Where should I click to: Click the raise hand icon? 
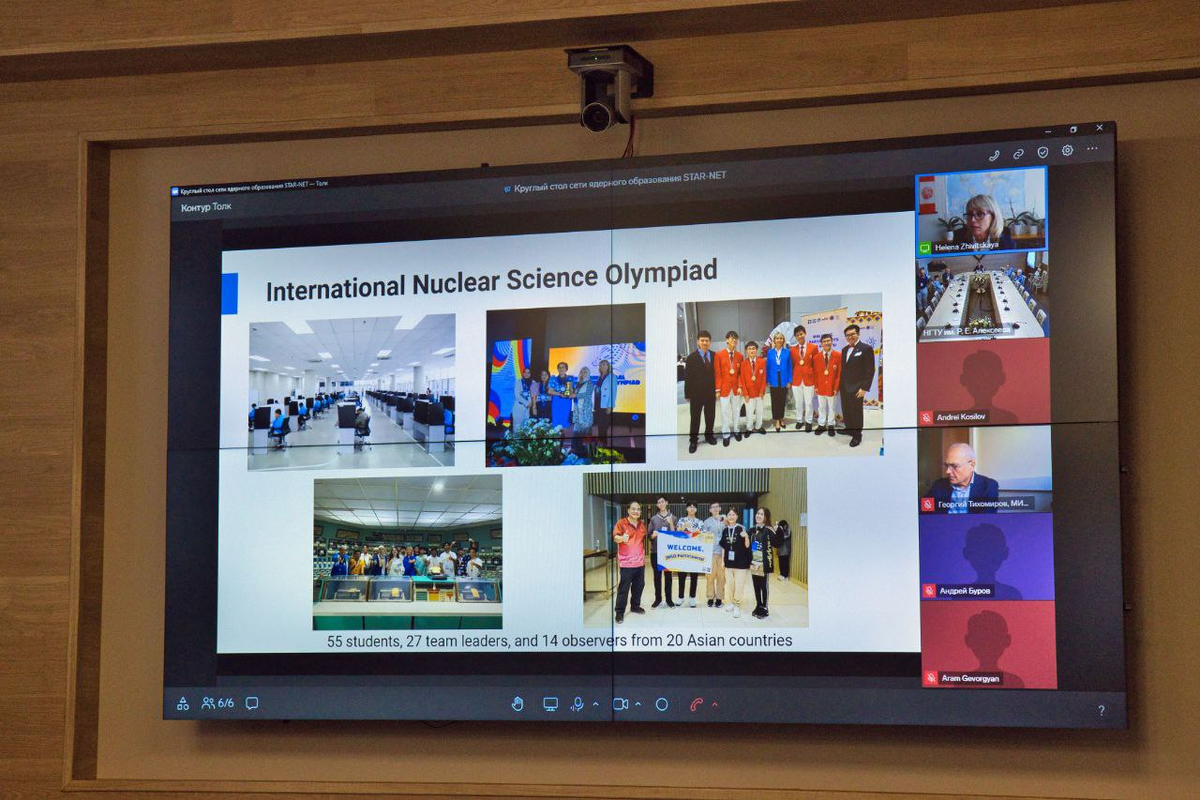(x=517, y=704)
